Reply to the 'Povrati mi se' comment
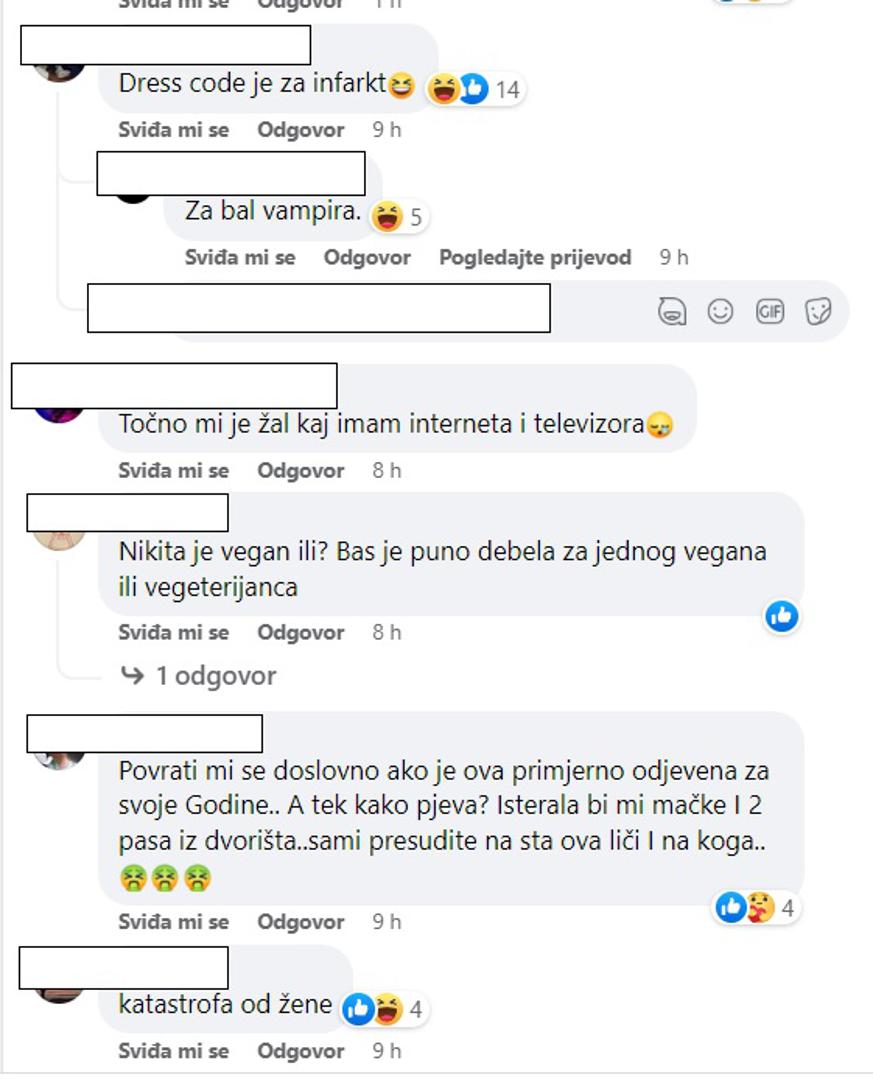873x1080 pixels. (300, 922)
